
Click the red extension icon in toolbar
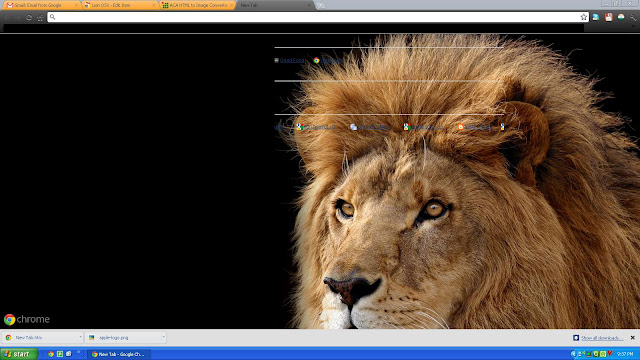pos(609,17)
